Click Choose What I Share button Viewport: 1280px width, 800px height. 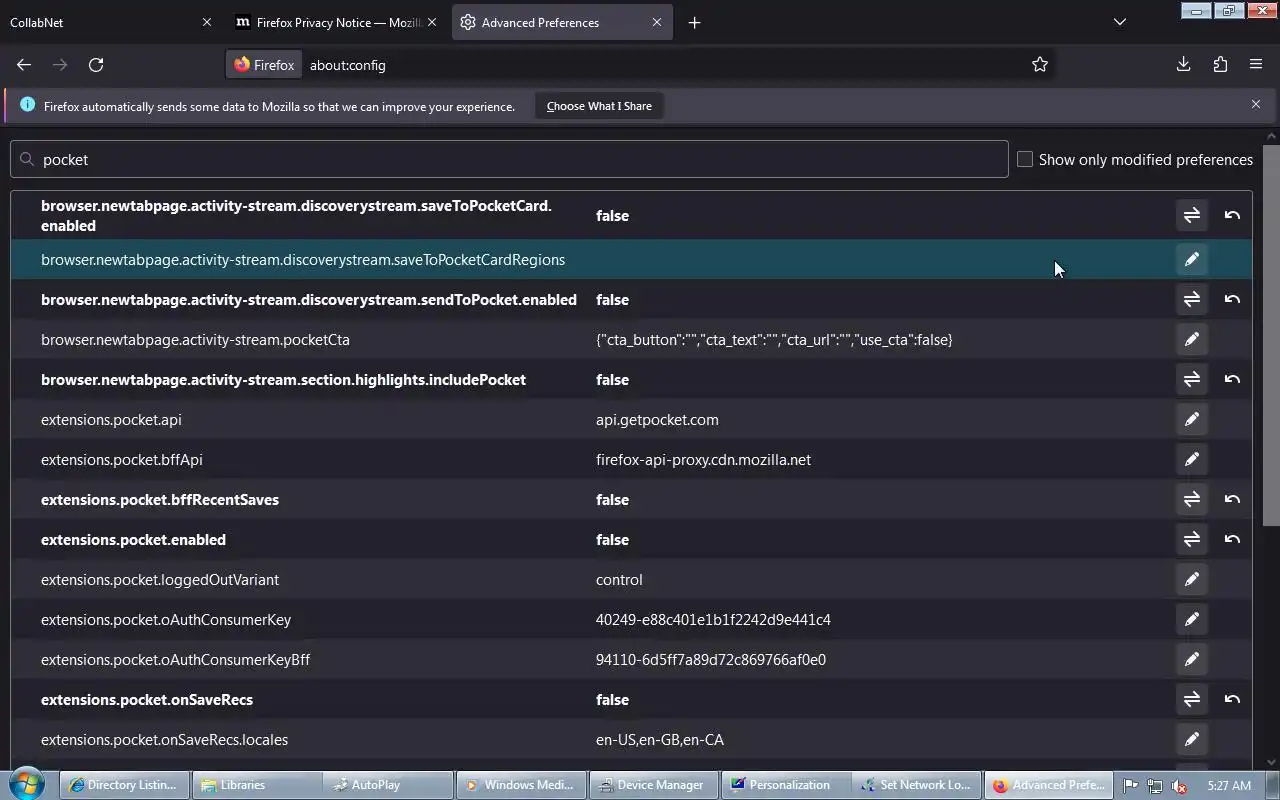tap(599, 106)
